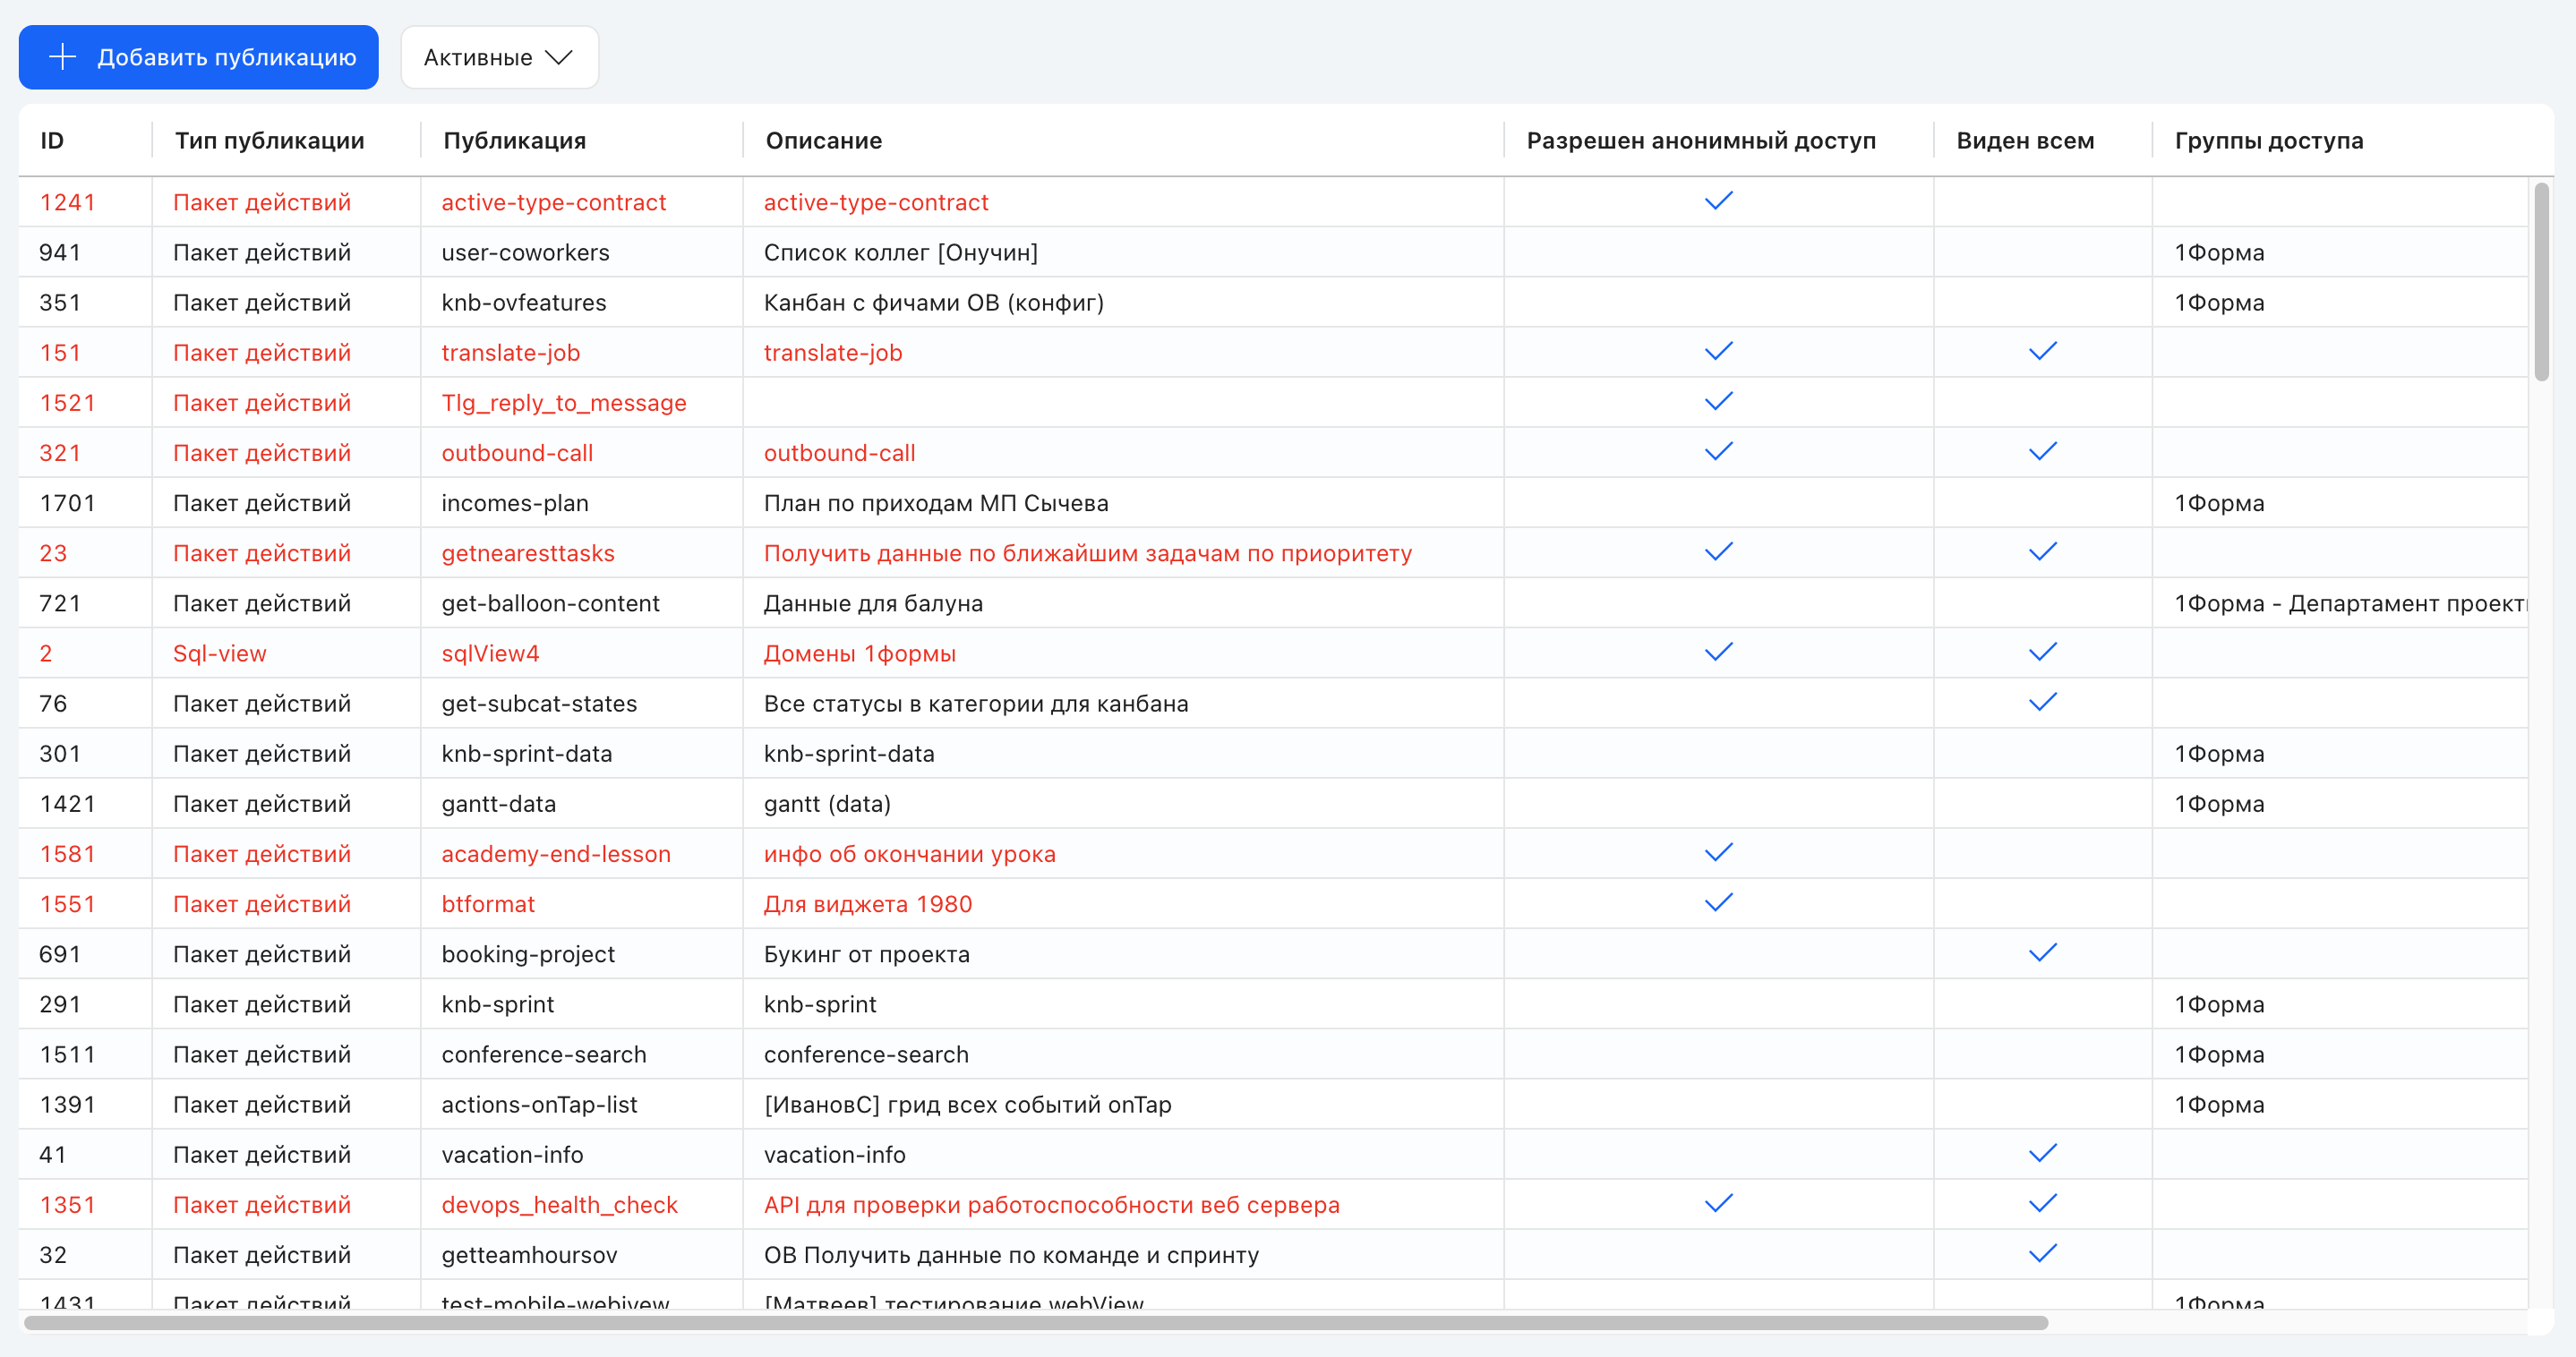Click the Публикация column header
The height and width of the screenshot is (1357, 2576).
click(514, 141)
